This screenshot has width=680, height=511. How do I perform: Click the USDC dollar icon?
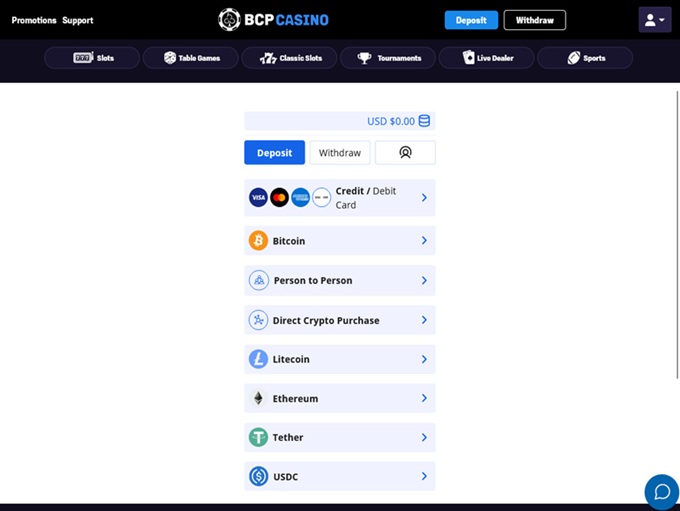[258, 477]
